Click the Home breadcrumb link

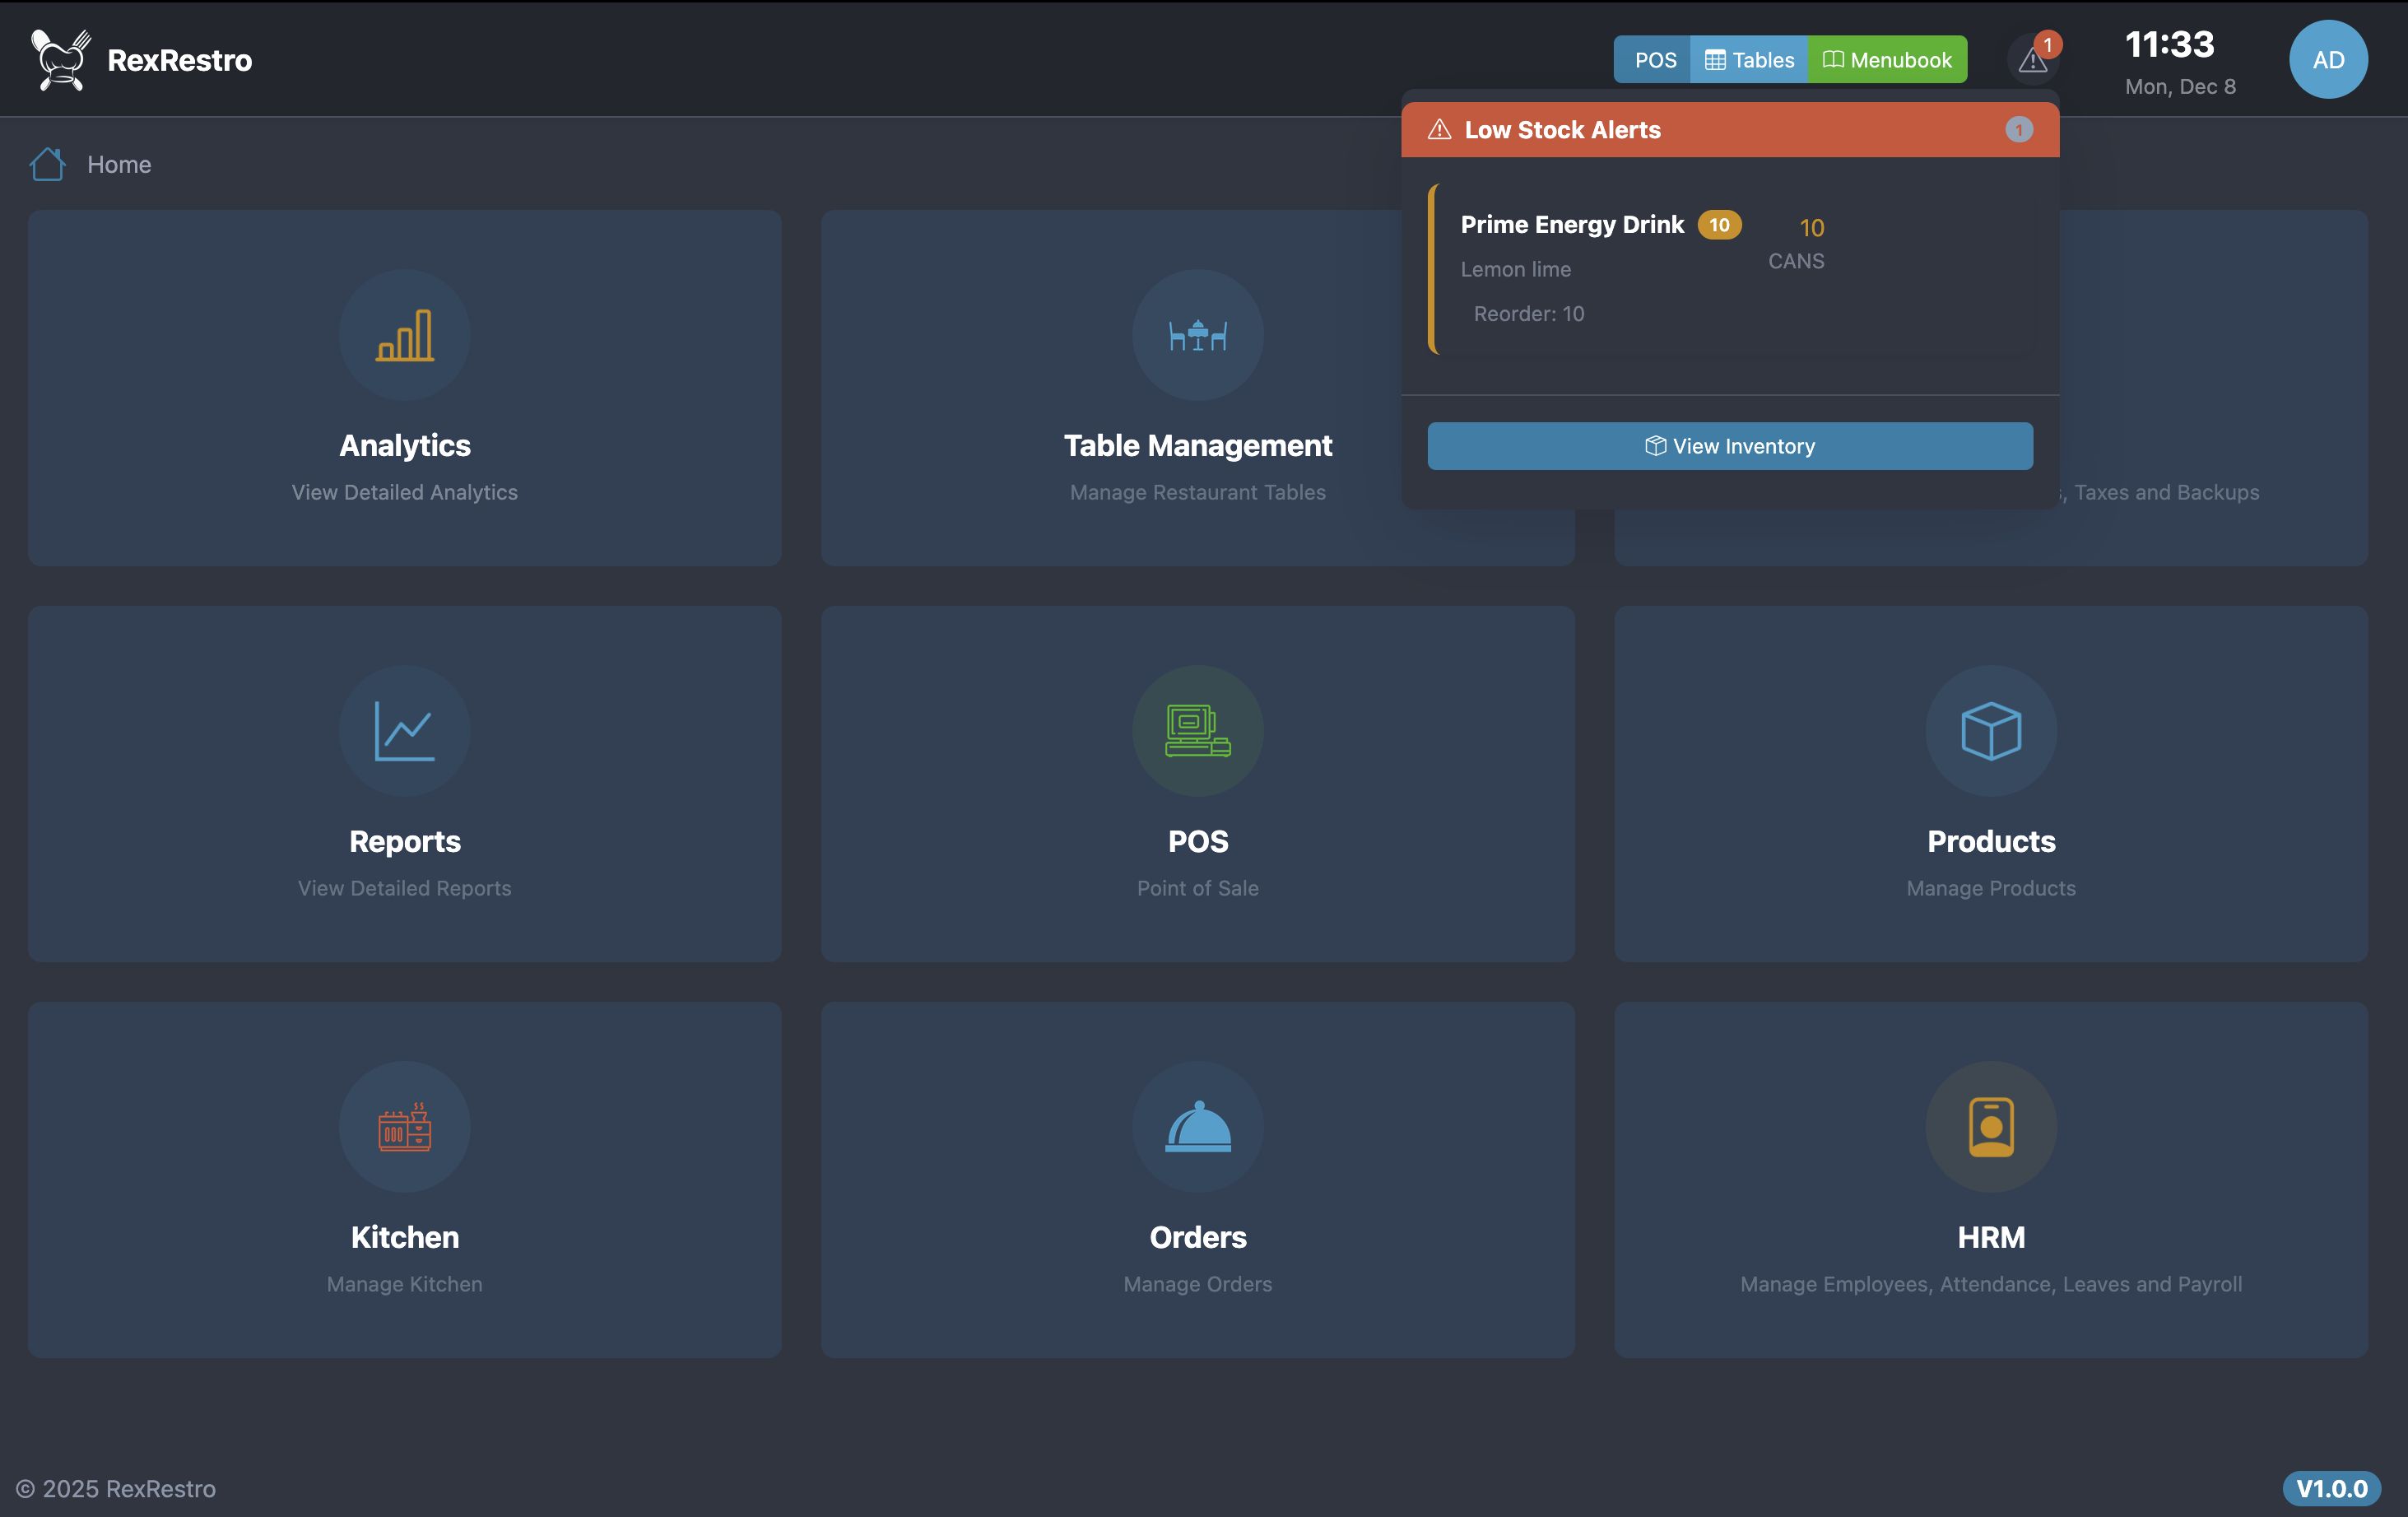pos(119,164)
